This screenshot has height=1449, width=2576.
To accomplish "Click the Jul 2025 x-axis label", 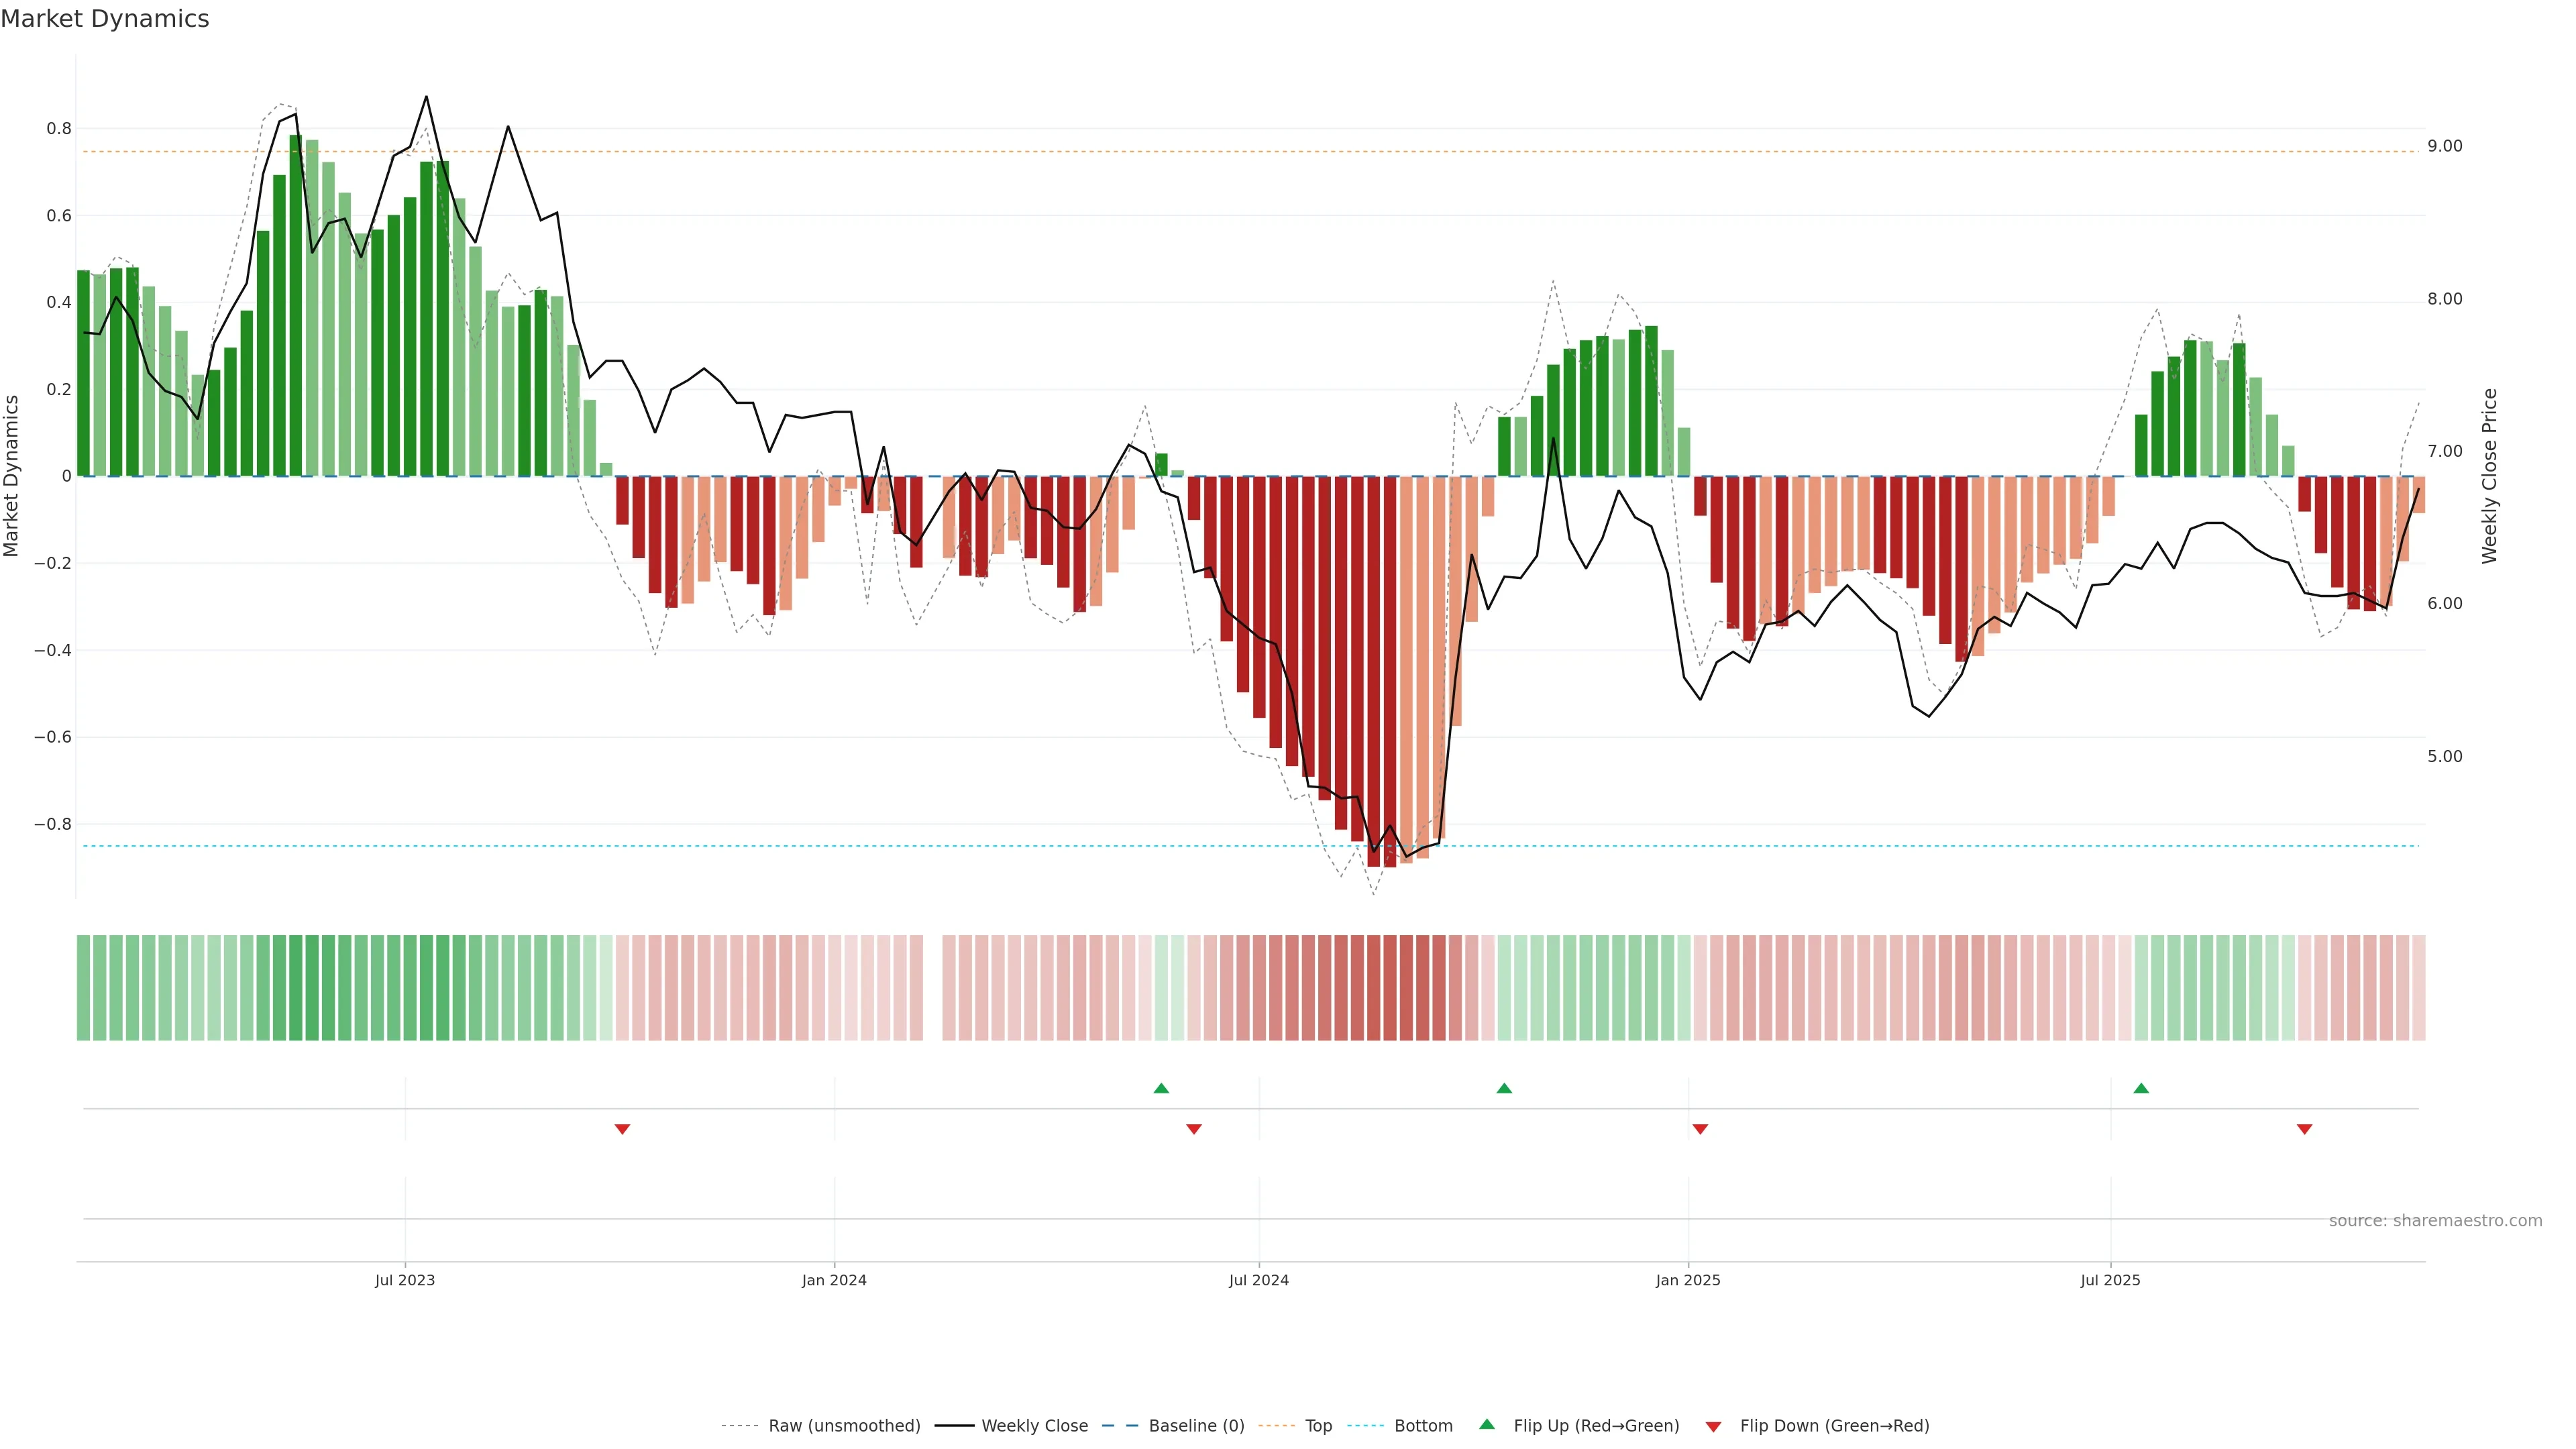I will click(2110, 1280).
